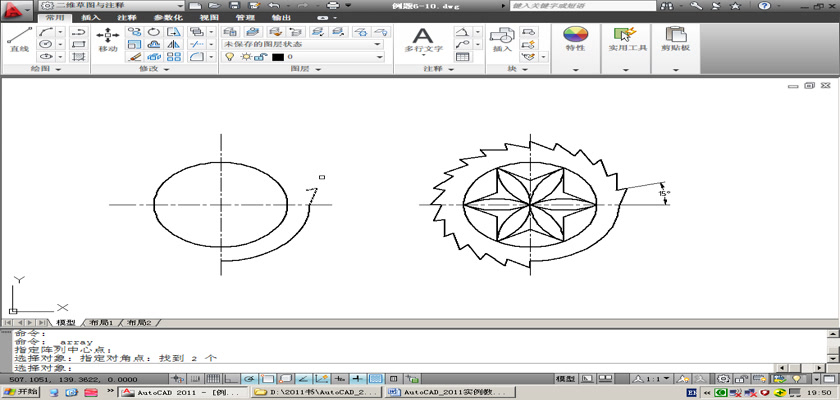Switch to the Layout1 (布局1) tab
Viewport: 840px width, 400px height.
[x=100, y=323]
